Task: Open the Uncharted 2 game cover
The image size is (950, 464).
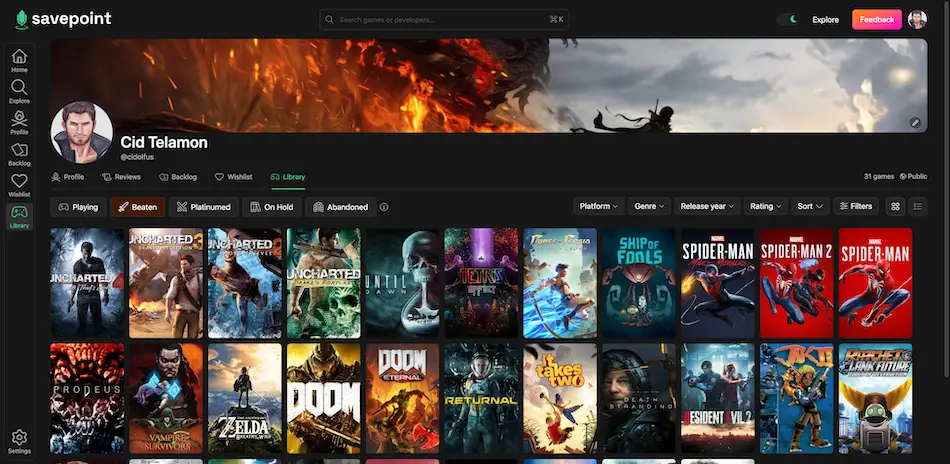Action: [x=245, y=283]
